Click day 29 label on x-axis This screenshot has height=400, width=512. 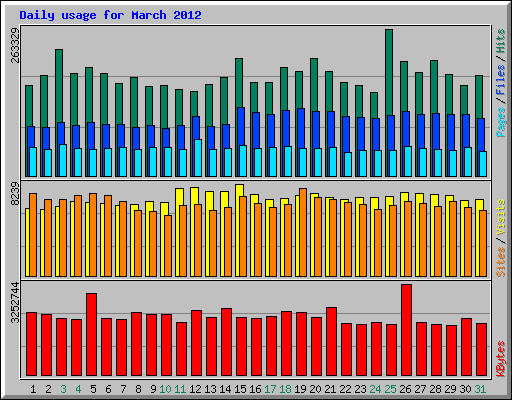(450, 389)
